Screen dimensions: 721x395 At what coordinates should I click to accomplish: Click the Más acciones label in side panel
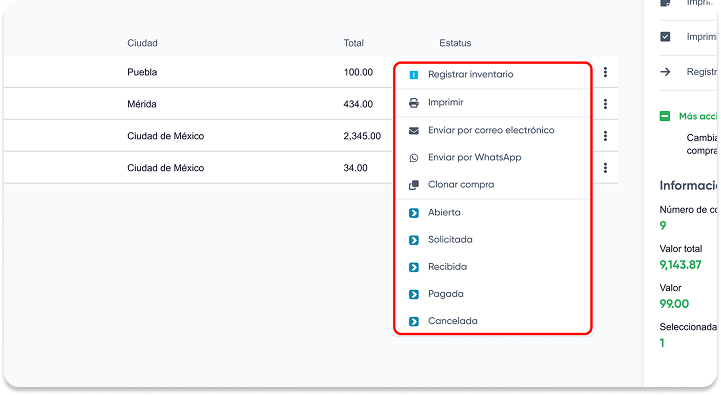click(698, 116)
